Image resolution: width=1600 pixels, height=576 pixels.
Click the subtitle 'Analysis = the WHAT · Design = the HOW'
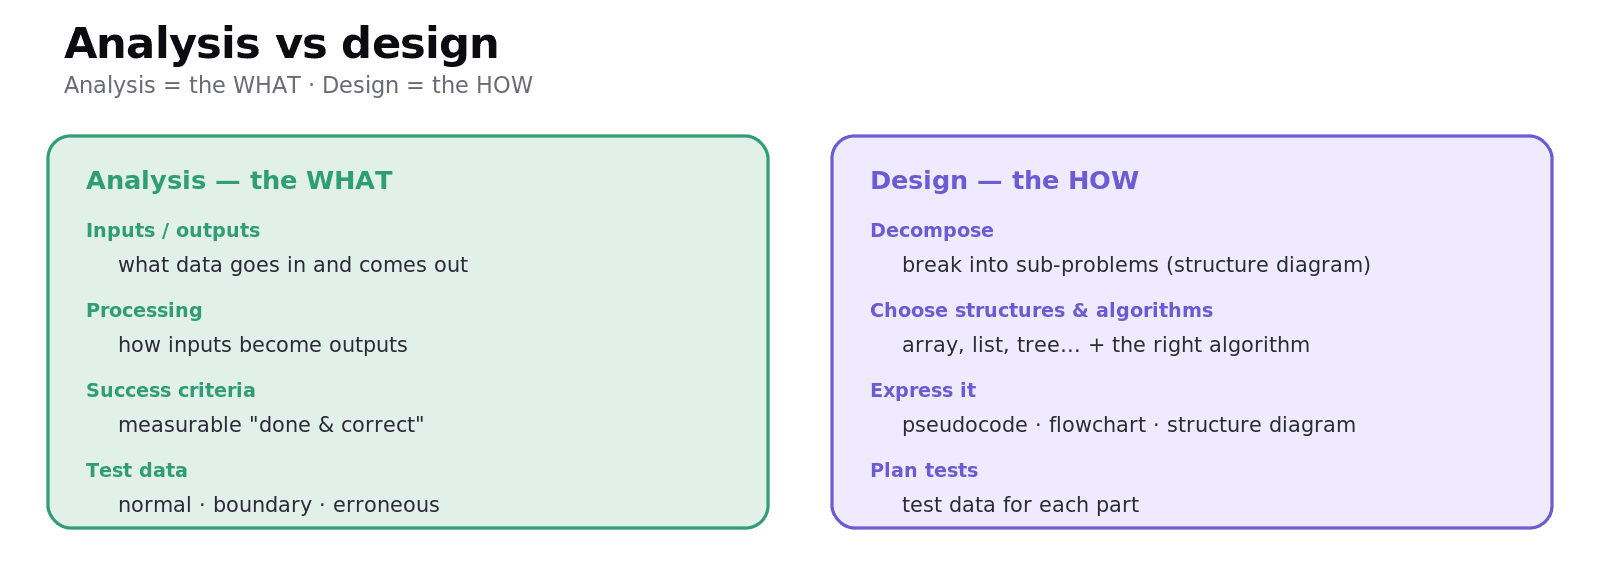click(298, 86)
